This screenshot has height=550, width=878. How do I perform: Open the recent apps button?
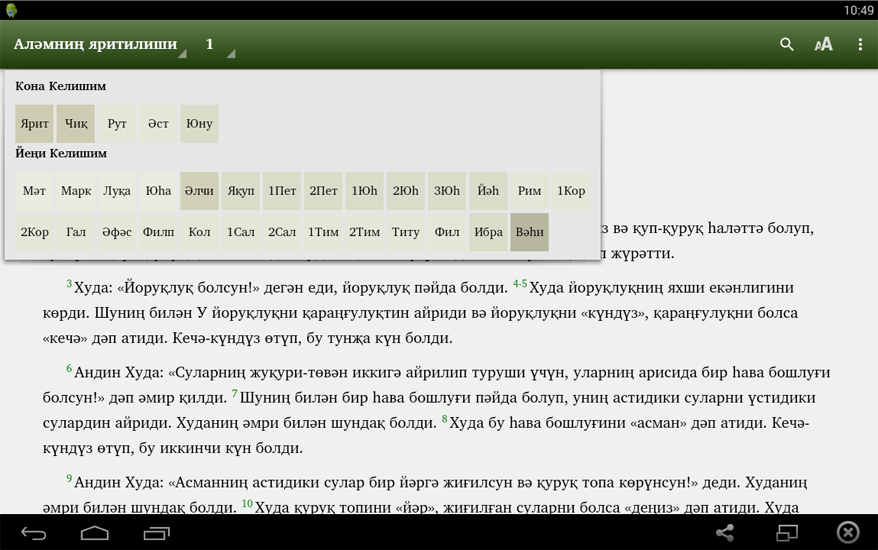(156, 533)
